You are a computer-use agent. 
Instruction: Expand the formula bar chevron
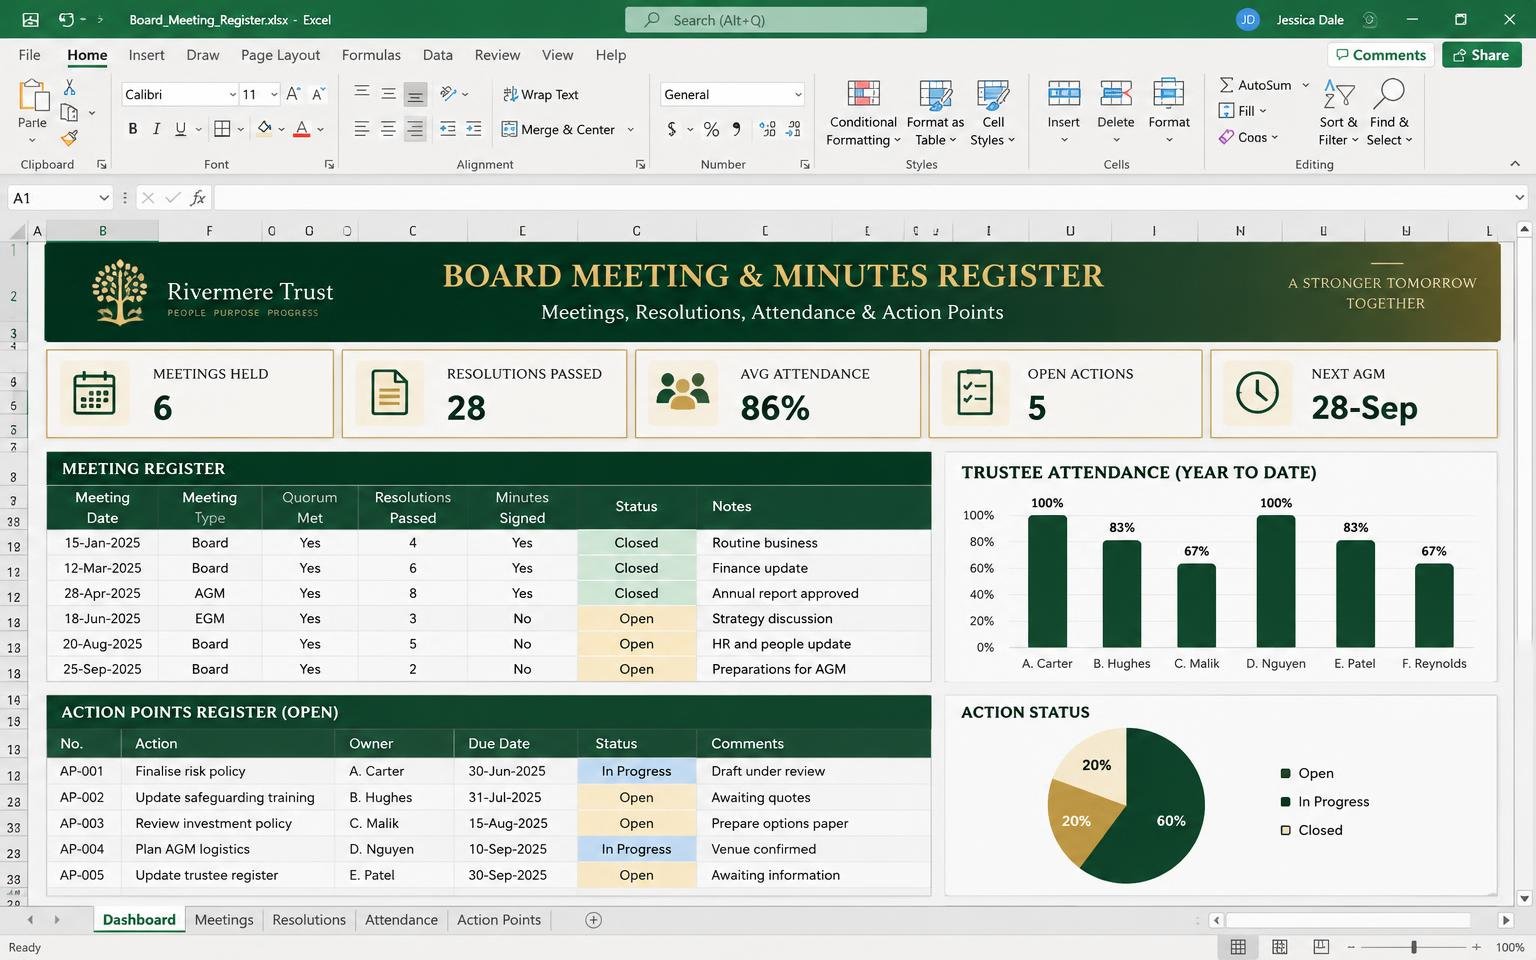point(1520,198)
